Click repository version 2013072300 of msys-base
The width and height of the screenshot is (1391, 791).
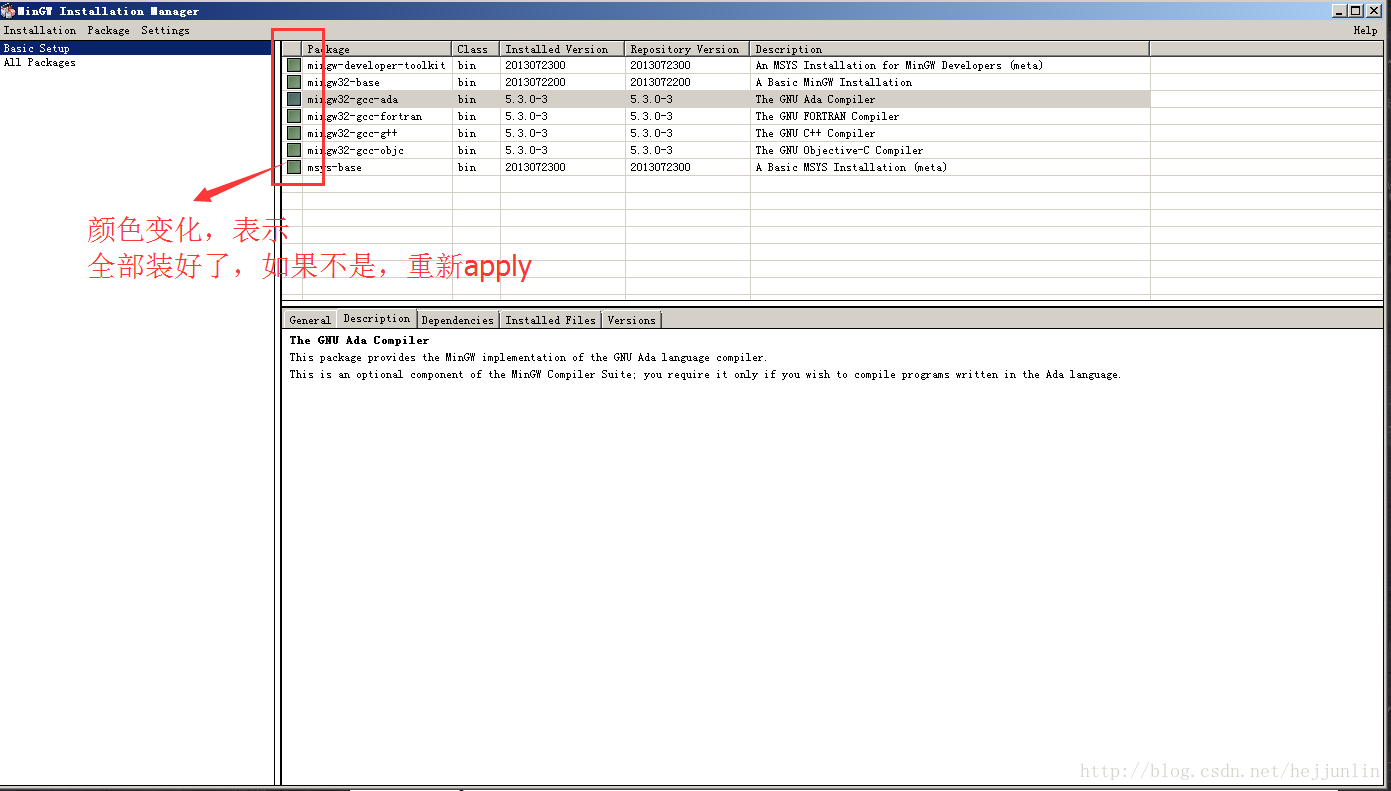point(660,167)
